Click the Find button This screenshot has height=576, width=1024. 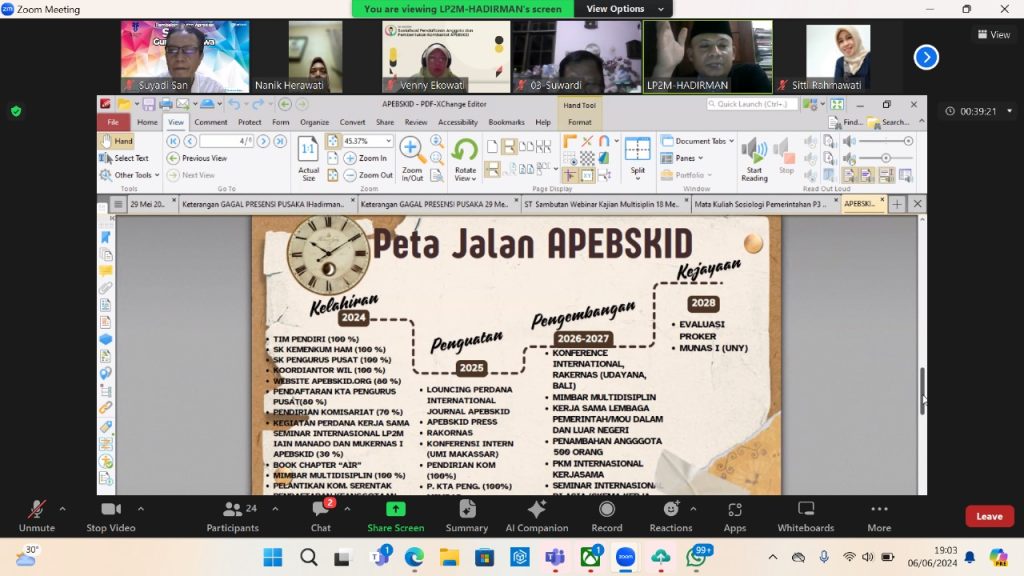point(846,122)
